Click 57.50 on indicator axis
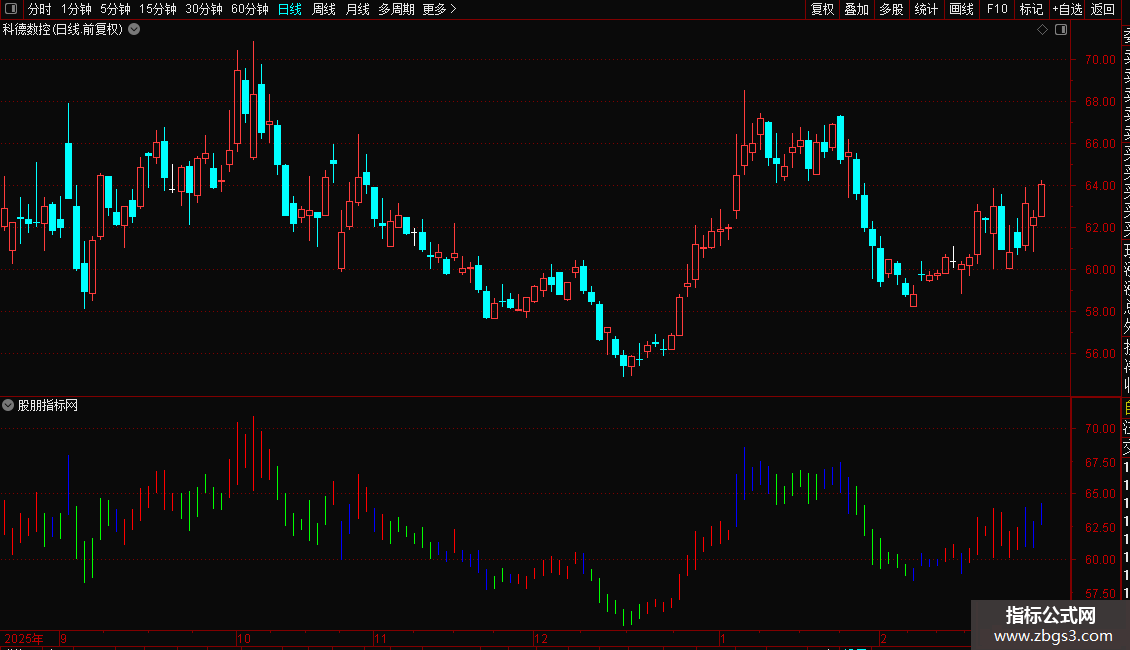The height and width of the screenshot is (650, 1130). click(1100, 594)
